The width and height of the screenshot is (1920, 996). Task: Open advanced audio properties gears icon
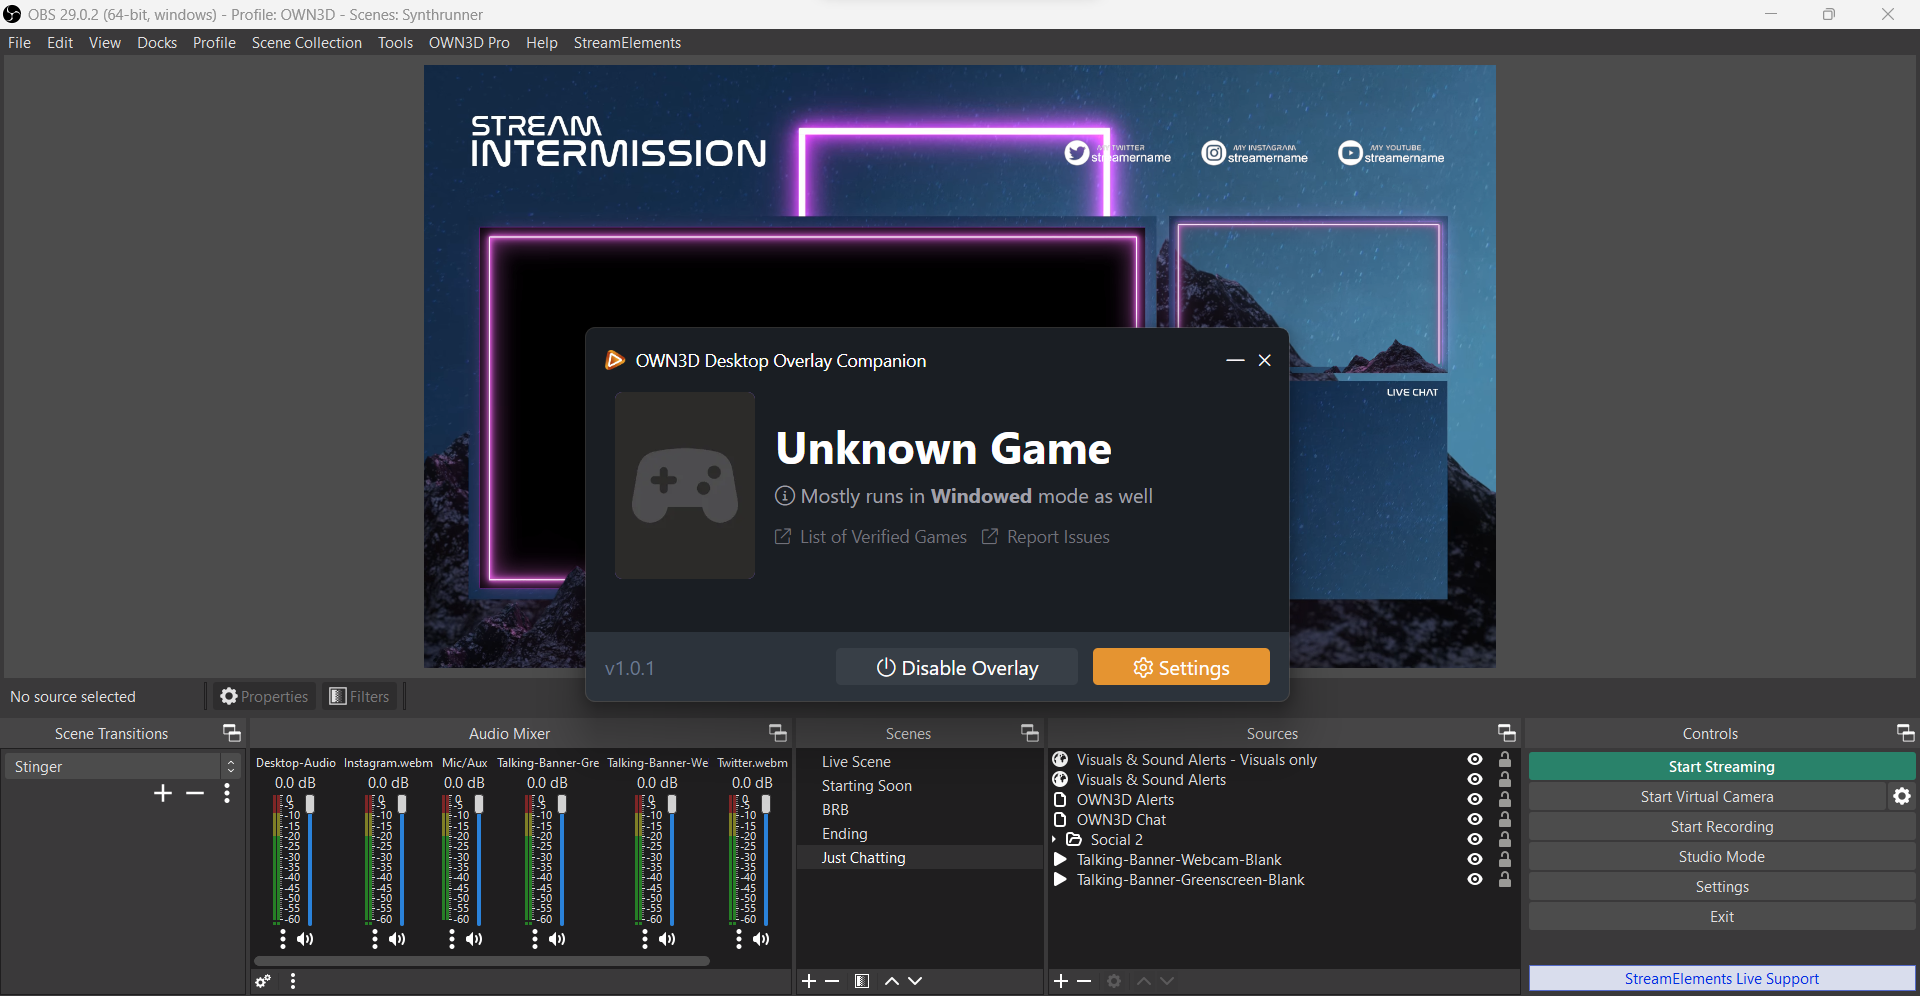coord(263,981)
